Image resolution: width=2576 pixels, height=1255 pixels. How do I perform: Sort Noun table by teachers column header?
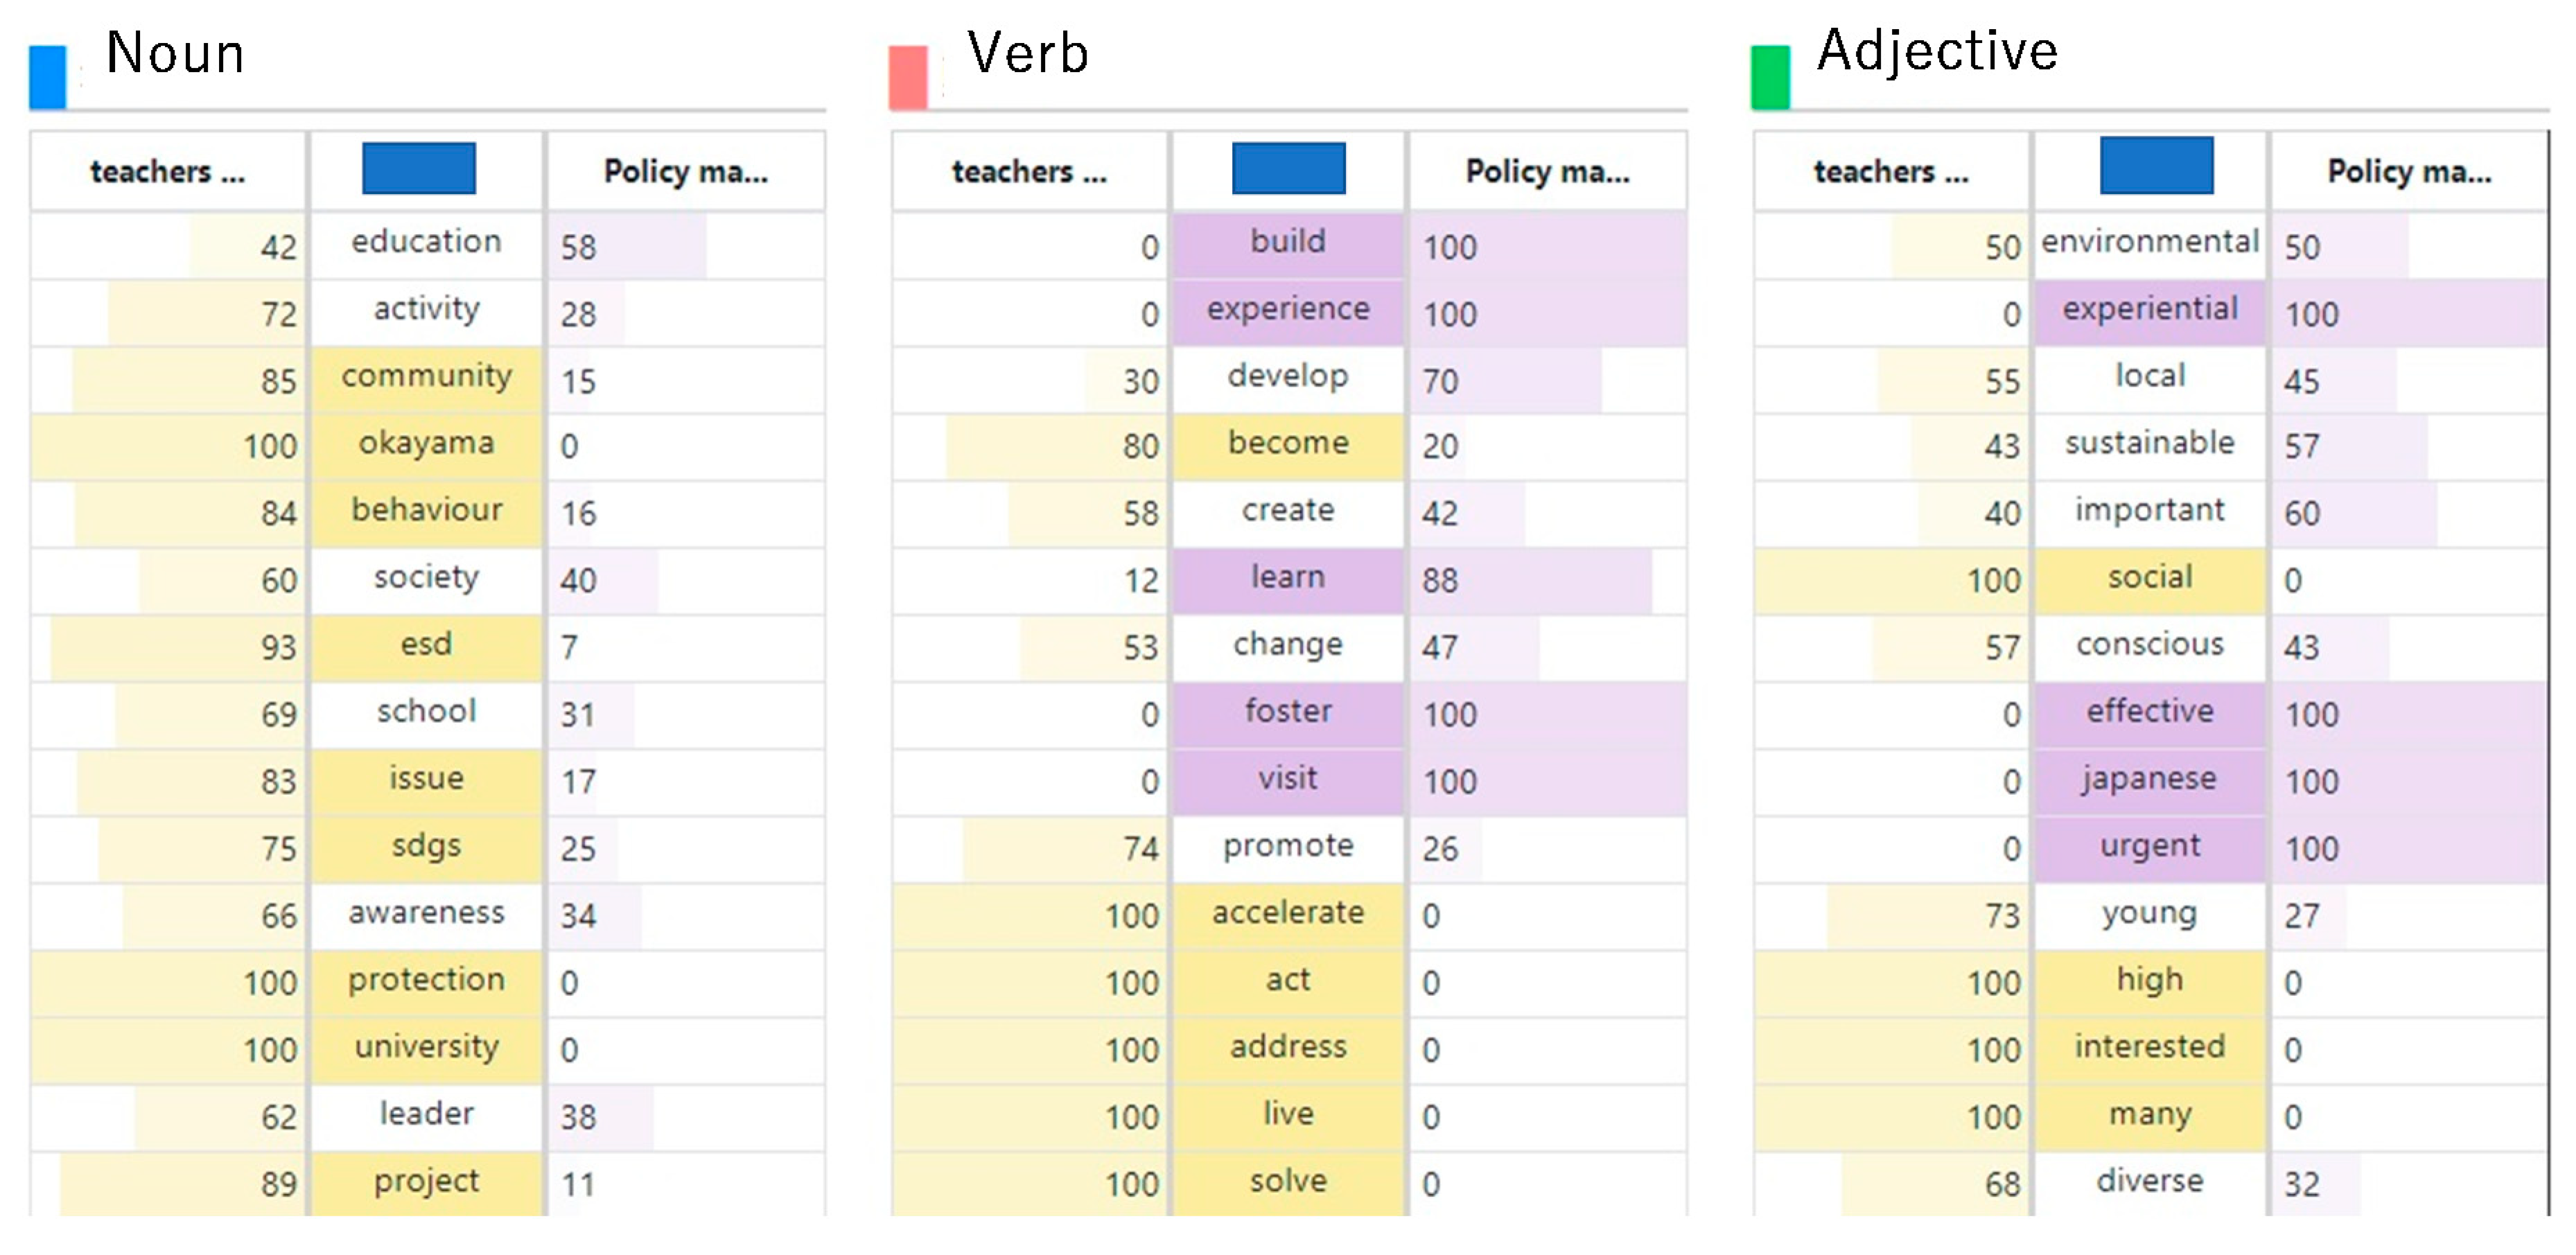(x=167, y=172)
